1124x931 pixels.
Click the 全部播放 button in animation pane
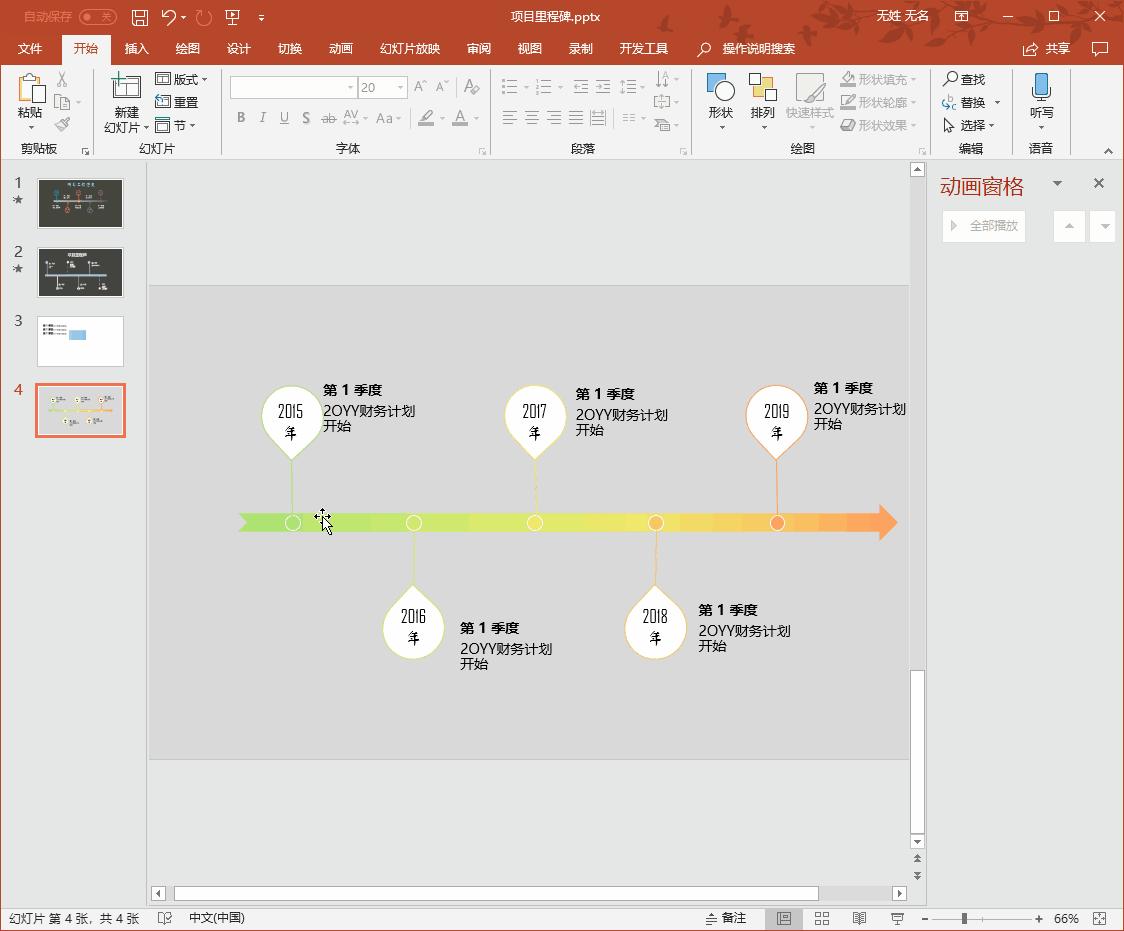tap(983, 225)
